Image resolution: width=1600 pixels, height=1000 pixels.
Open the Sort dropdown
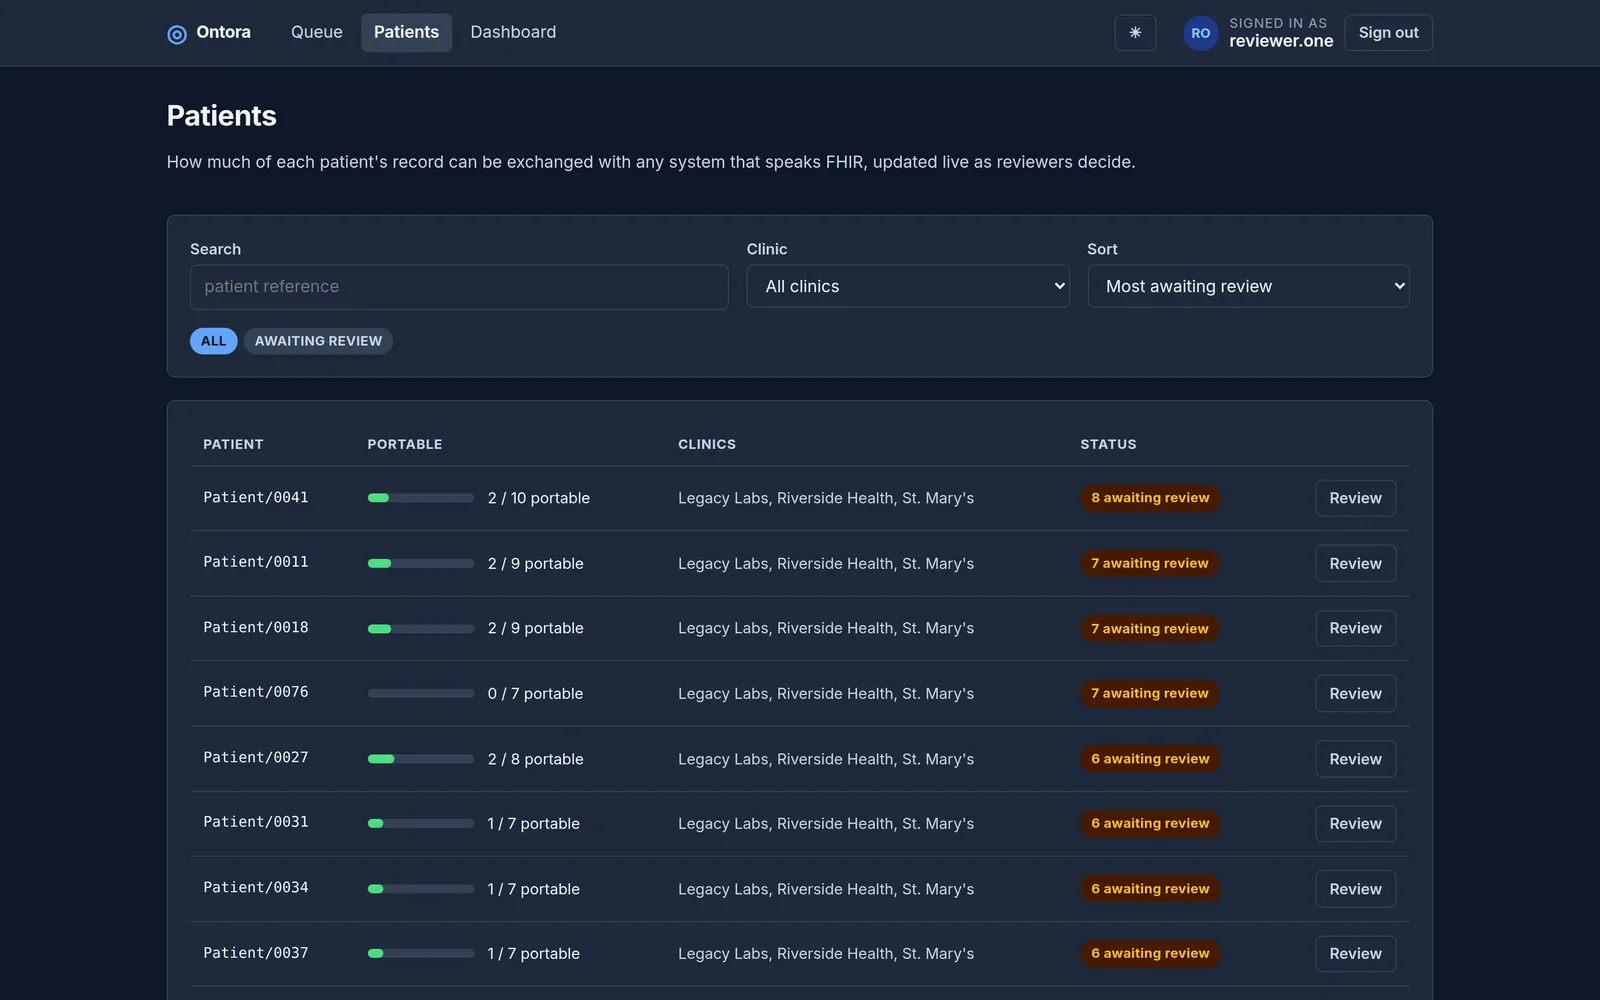(x=1248, y=286)
